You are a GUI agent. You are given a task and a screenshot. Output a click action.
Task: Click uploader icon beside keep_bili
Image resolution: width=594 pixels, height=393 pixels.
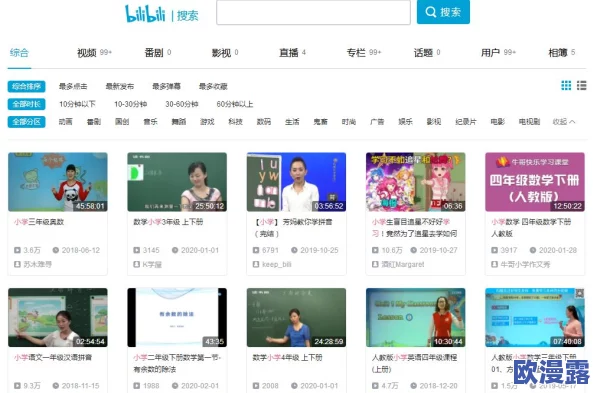click(256, 264)
